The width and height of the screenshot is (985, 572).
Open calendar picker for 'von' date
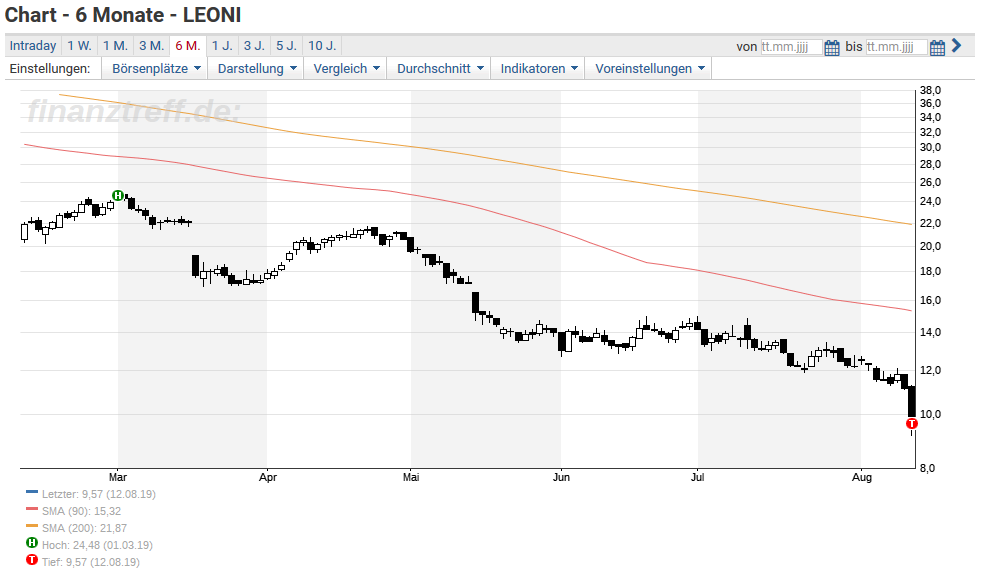(x=831, y=48)
